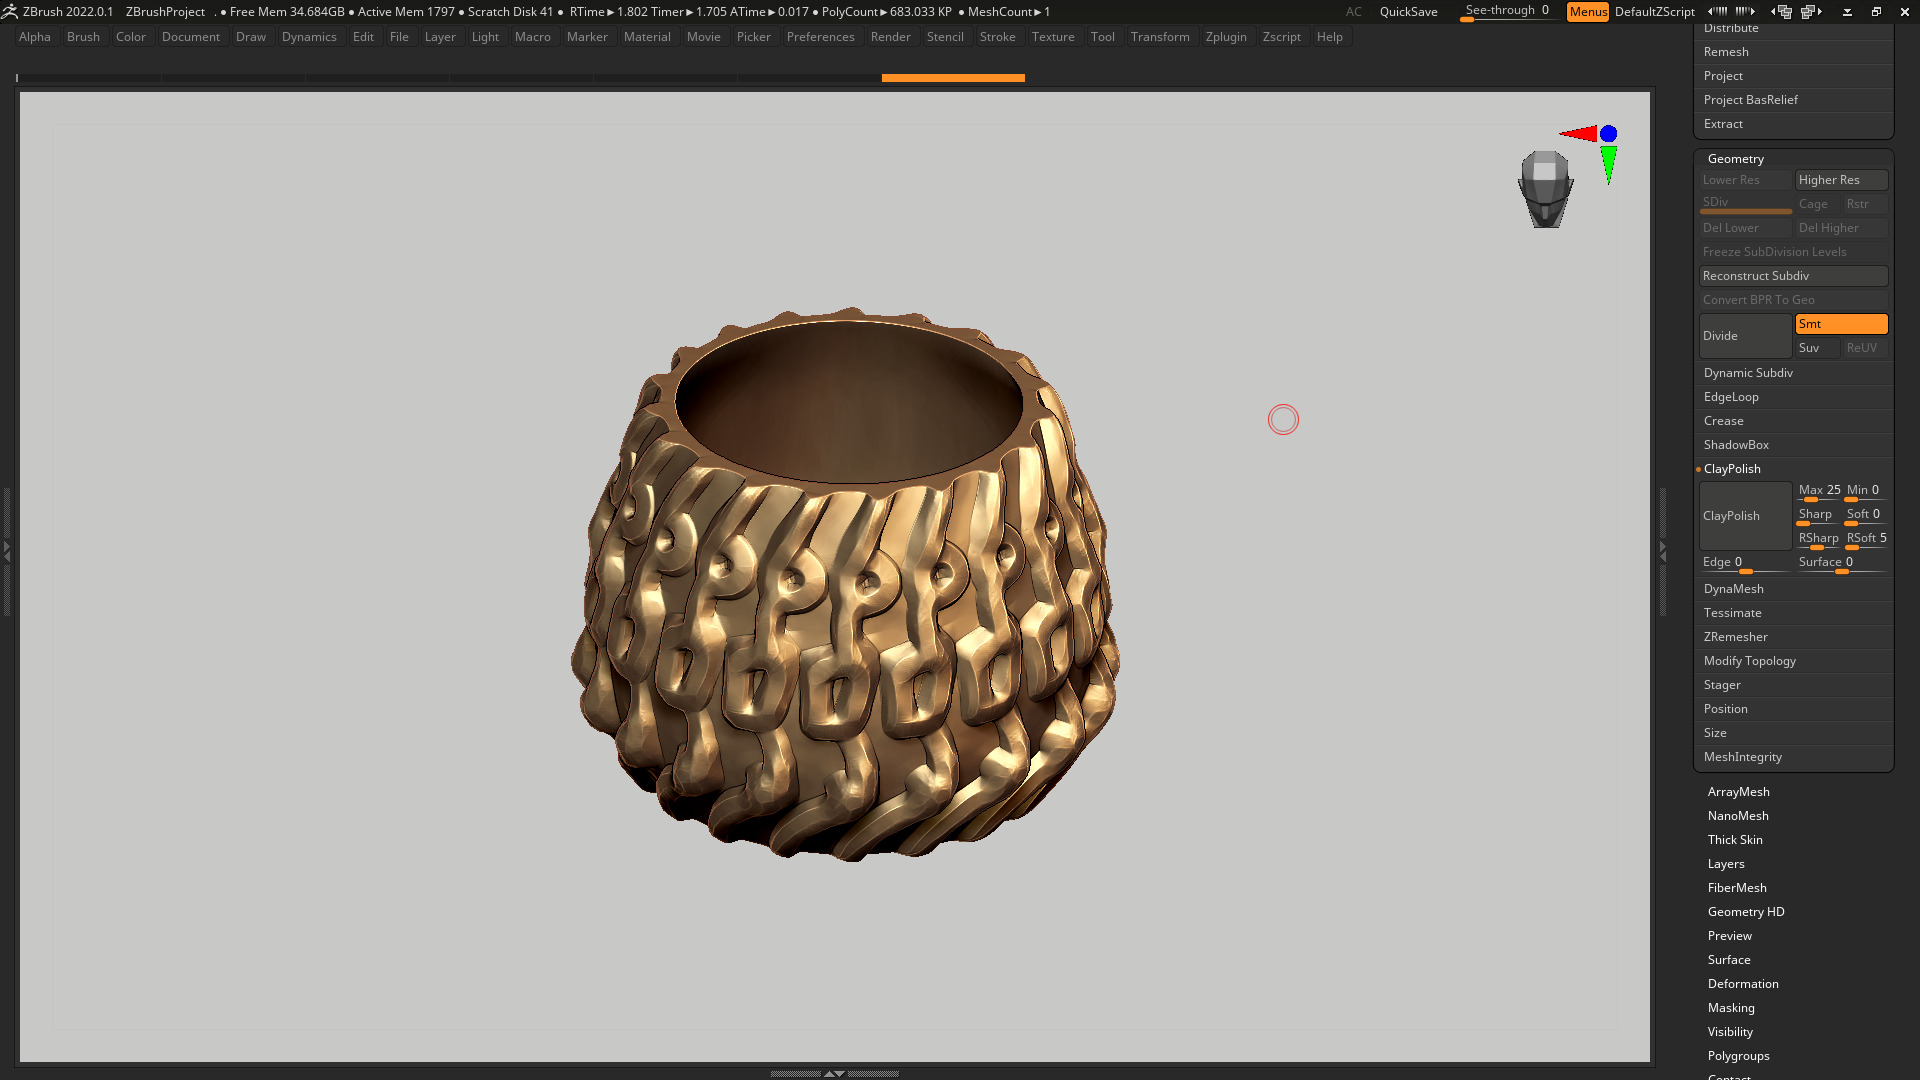1920x1080 pixels.
Task: Run the large ClayPolish button
Action: tap(1745, 516)
